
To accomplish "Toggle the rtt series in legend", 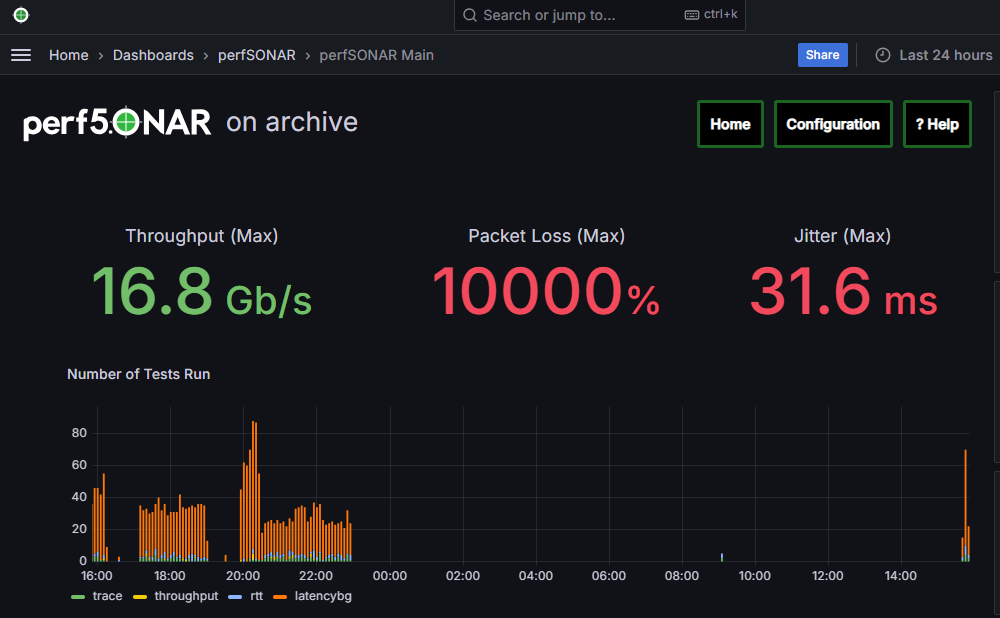I will (256, 596).
